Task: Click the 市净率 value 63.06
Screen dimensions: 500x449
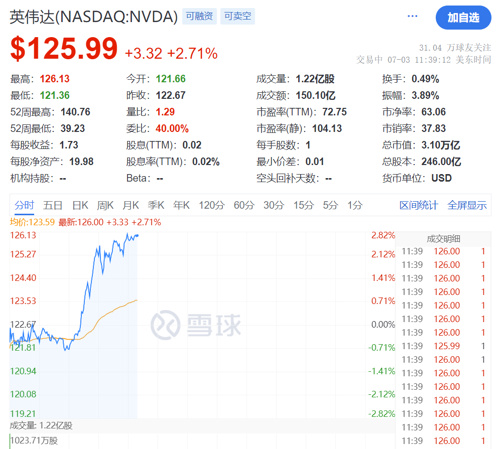Action: (433, 112)
